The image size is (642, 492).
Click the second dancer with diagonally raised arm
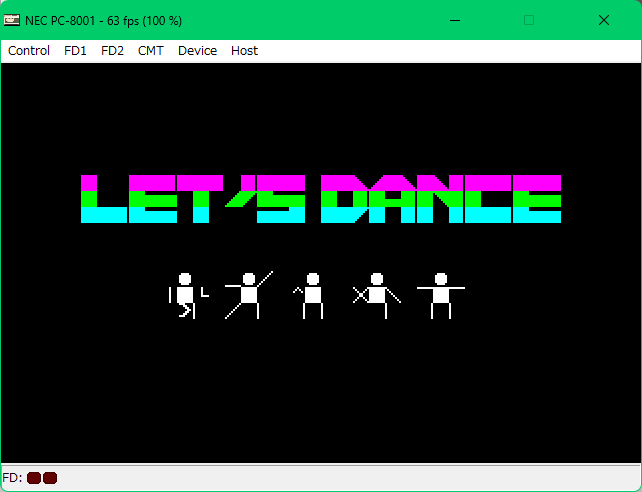(x=248, y=295)
